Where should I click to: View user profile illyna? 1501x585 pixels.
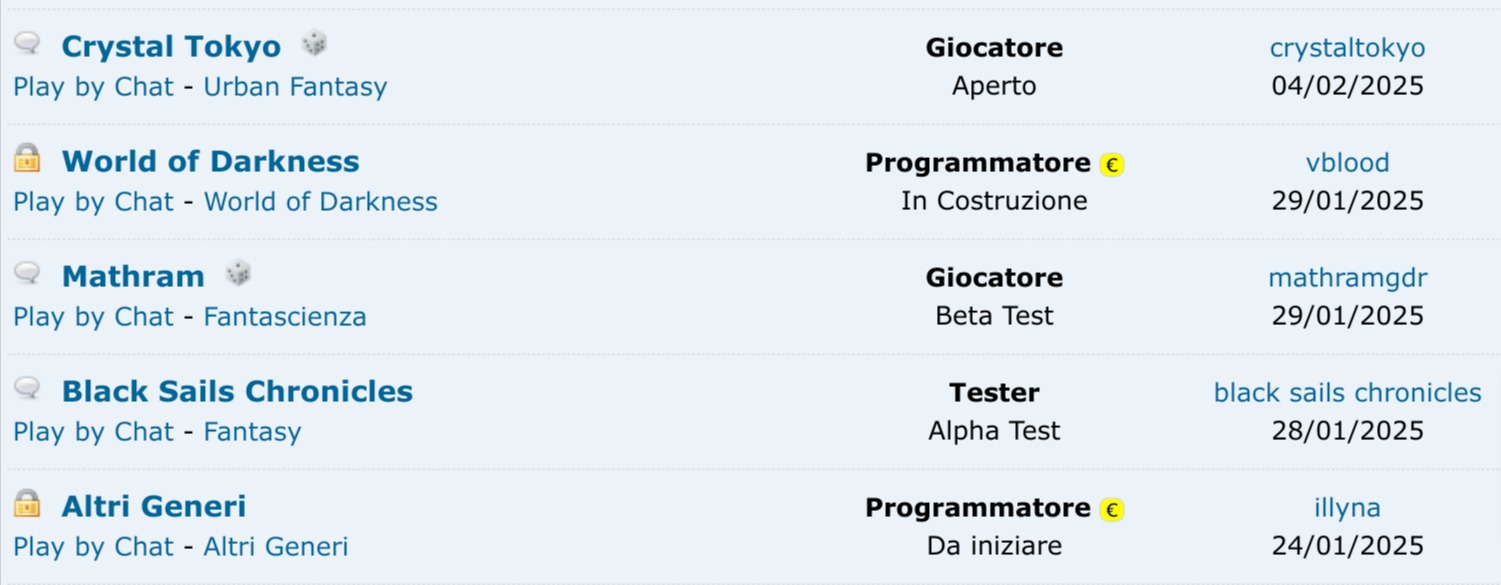pos(1347,508)
